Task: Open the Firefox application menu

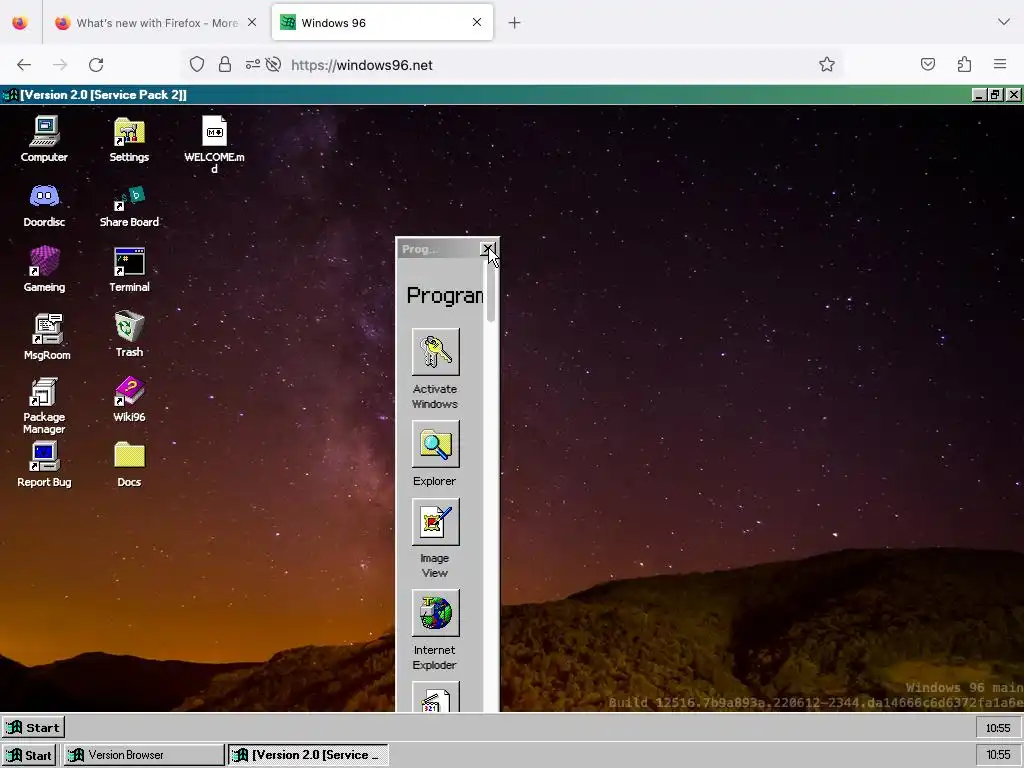Action: click(1000, 65)
